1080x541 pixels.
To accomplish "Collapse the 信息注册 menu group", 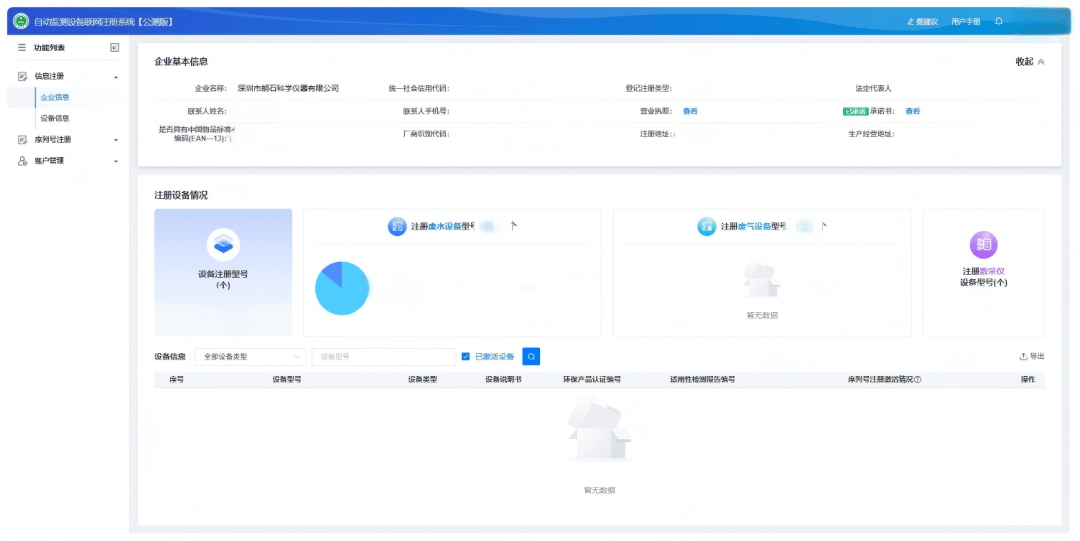I will [68, 76].
